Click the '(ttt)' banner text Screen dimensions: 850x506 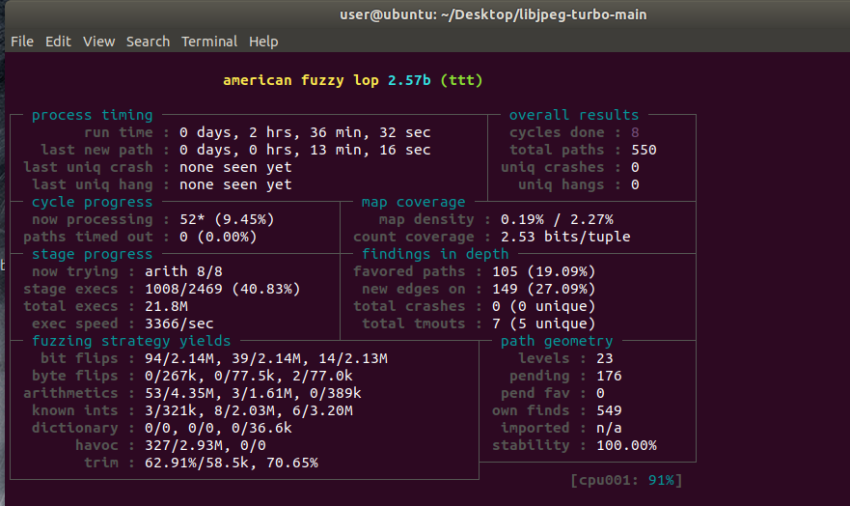click(461, 80)
